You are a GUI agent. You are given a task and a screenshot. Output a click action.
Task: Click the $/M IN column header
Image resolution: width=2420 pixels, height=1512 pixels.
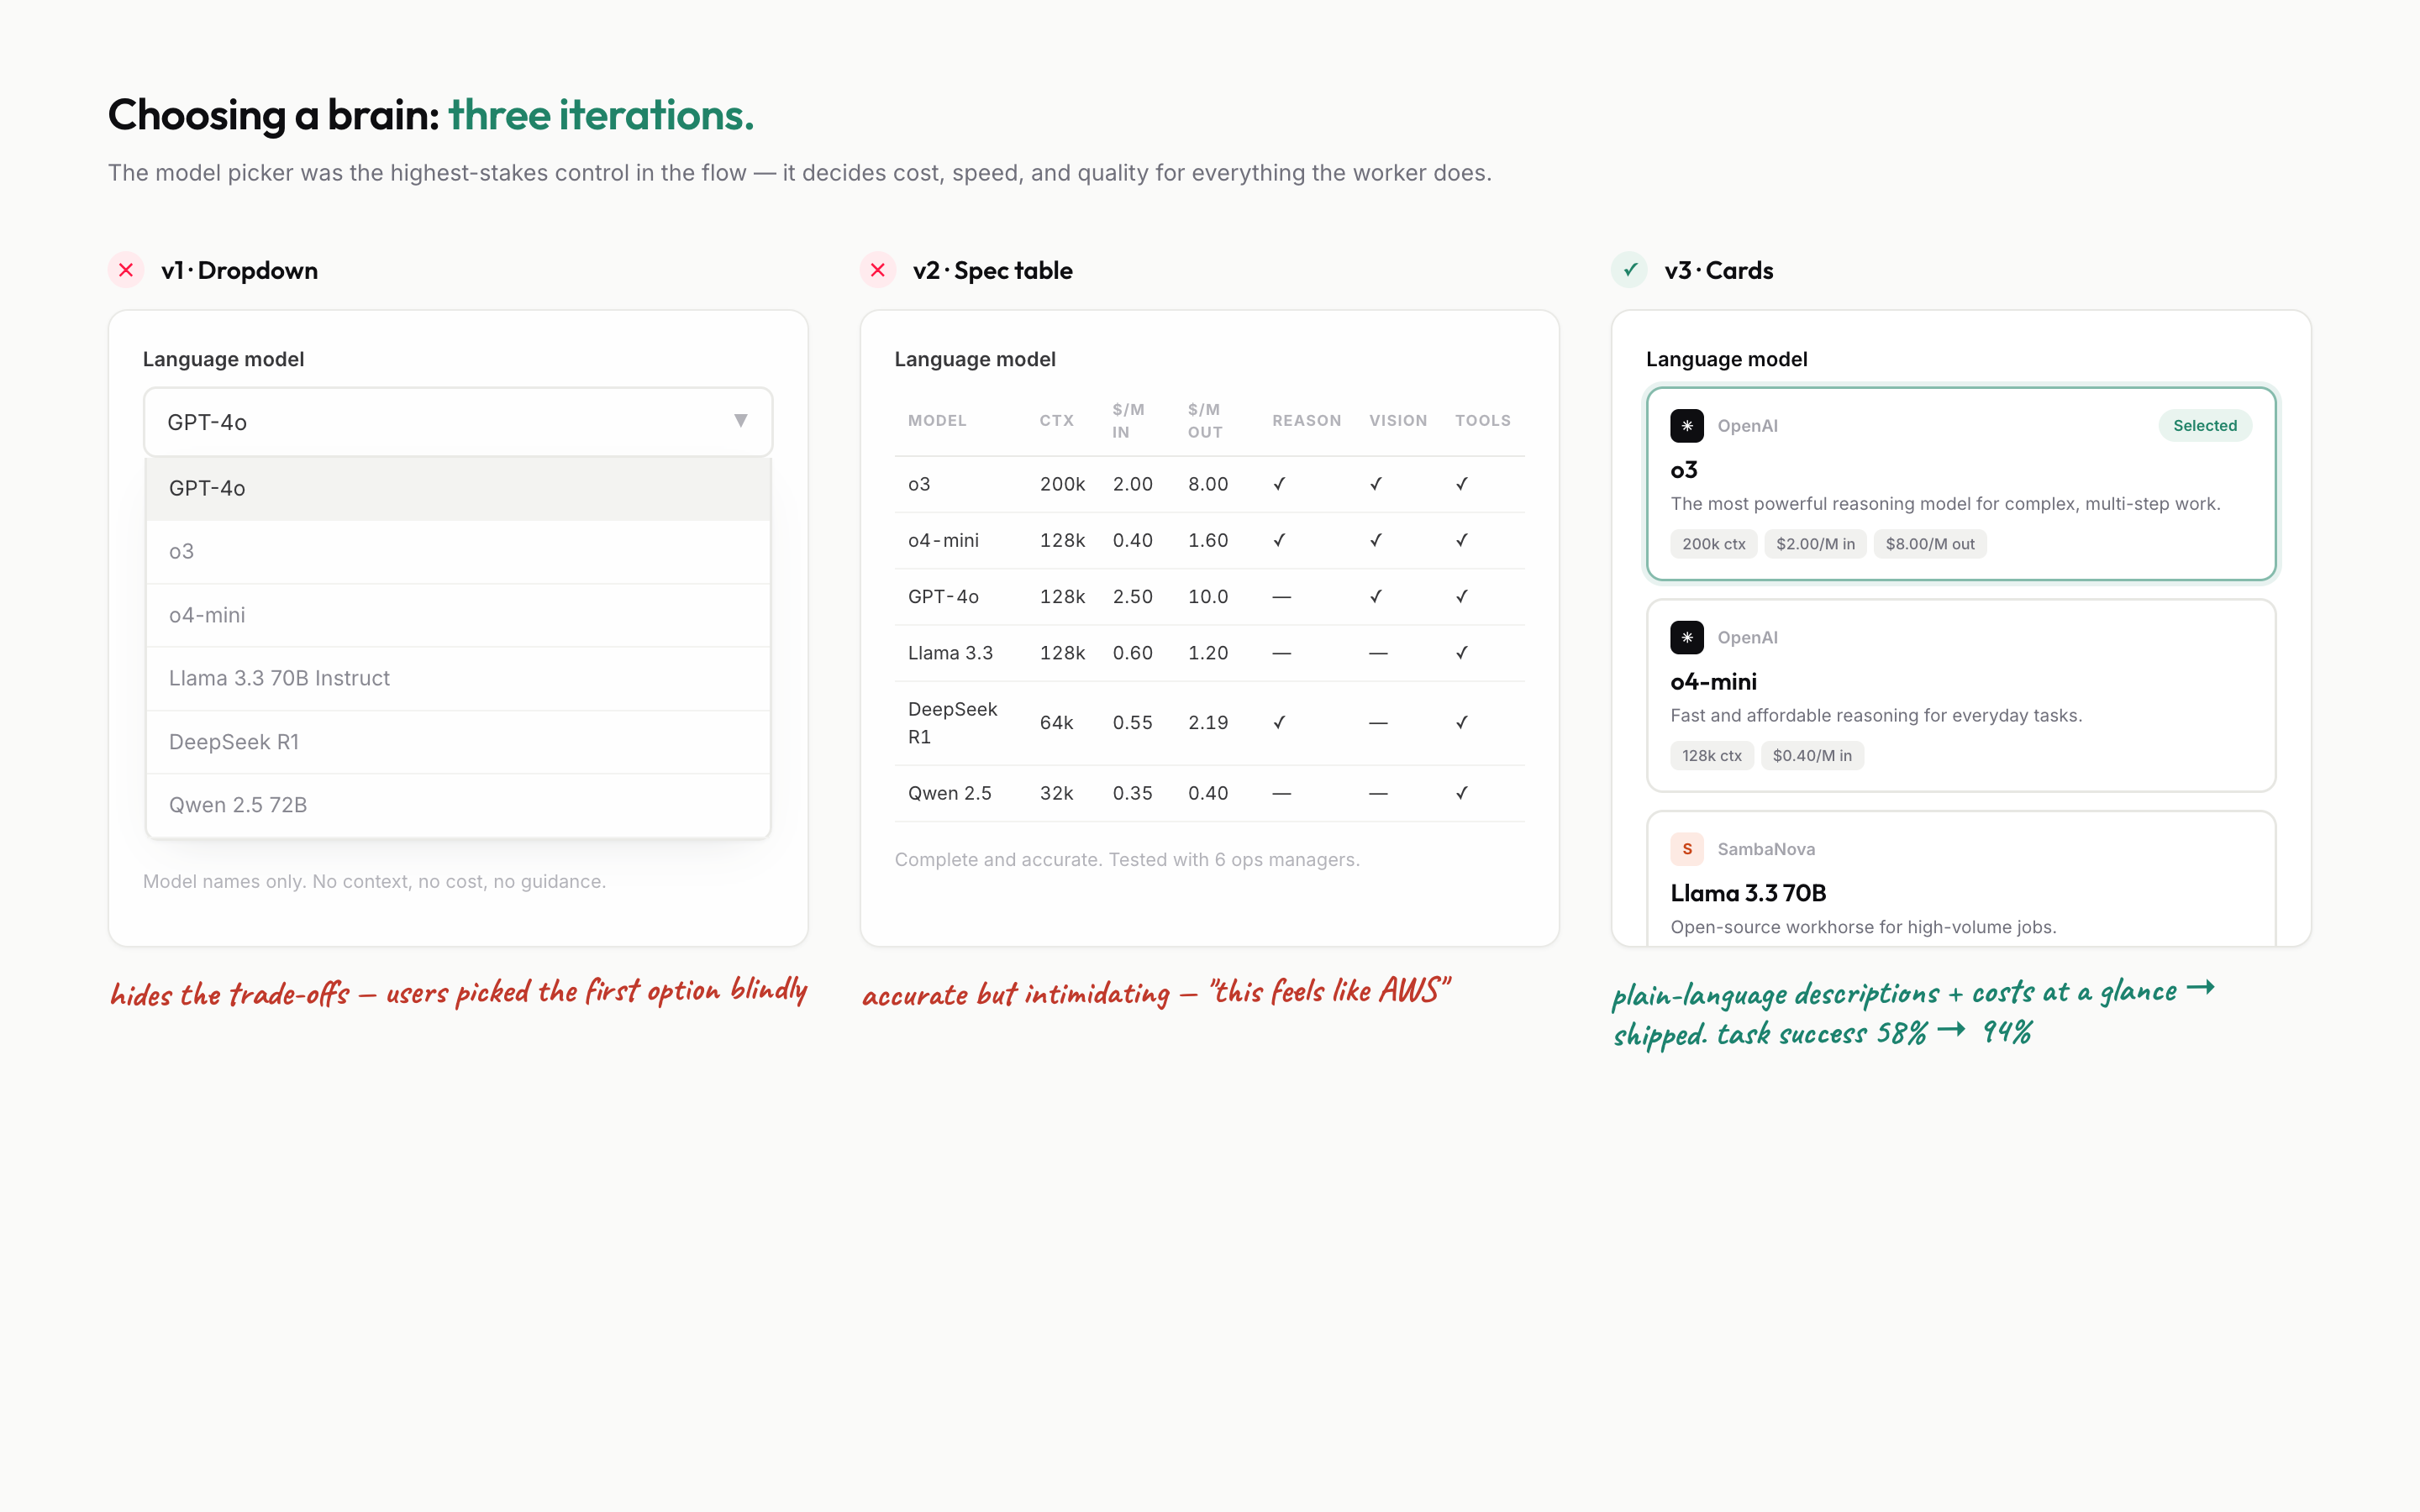pos(1128,421)
